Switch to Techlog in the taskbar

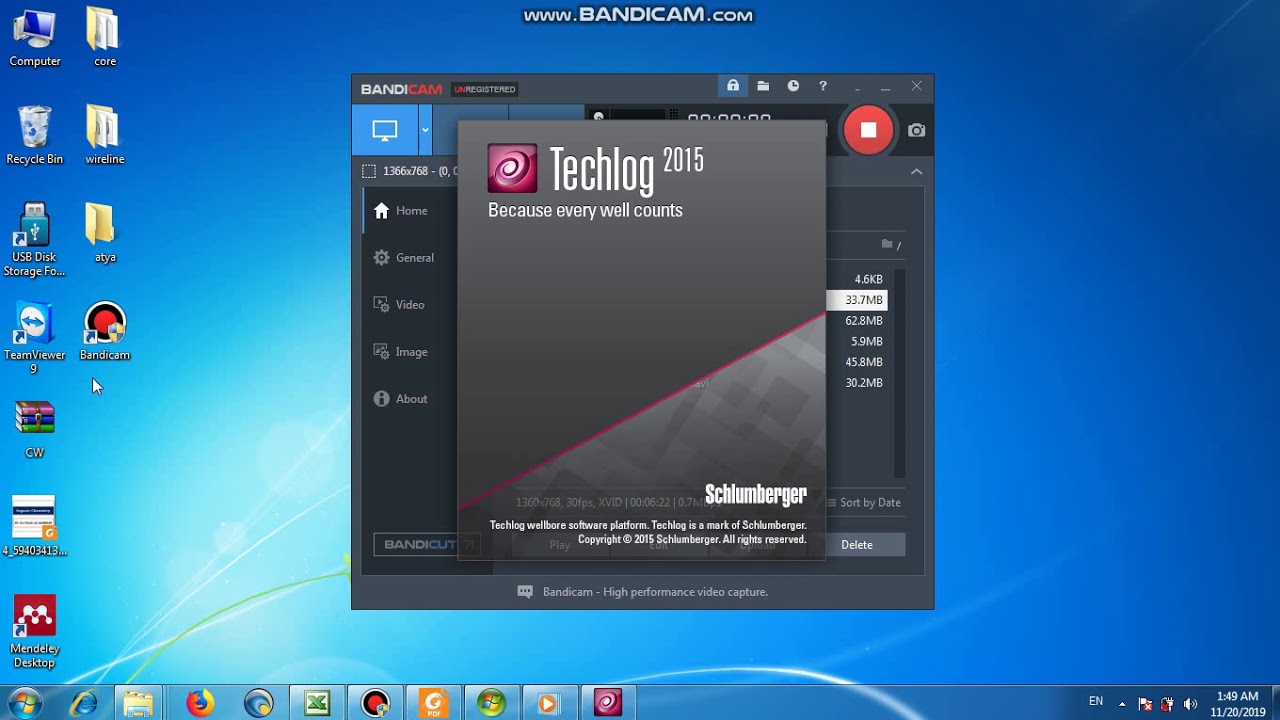pos(607,703)
